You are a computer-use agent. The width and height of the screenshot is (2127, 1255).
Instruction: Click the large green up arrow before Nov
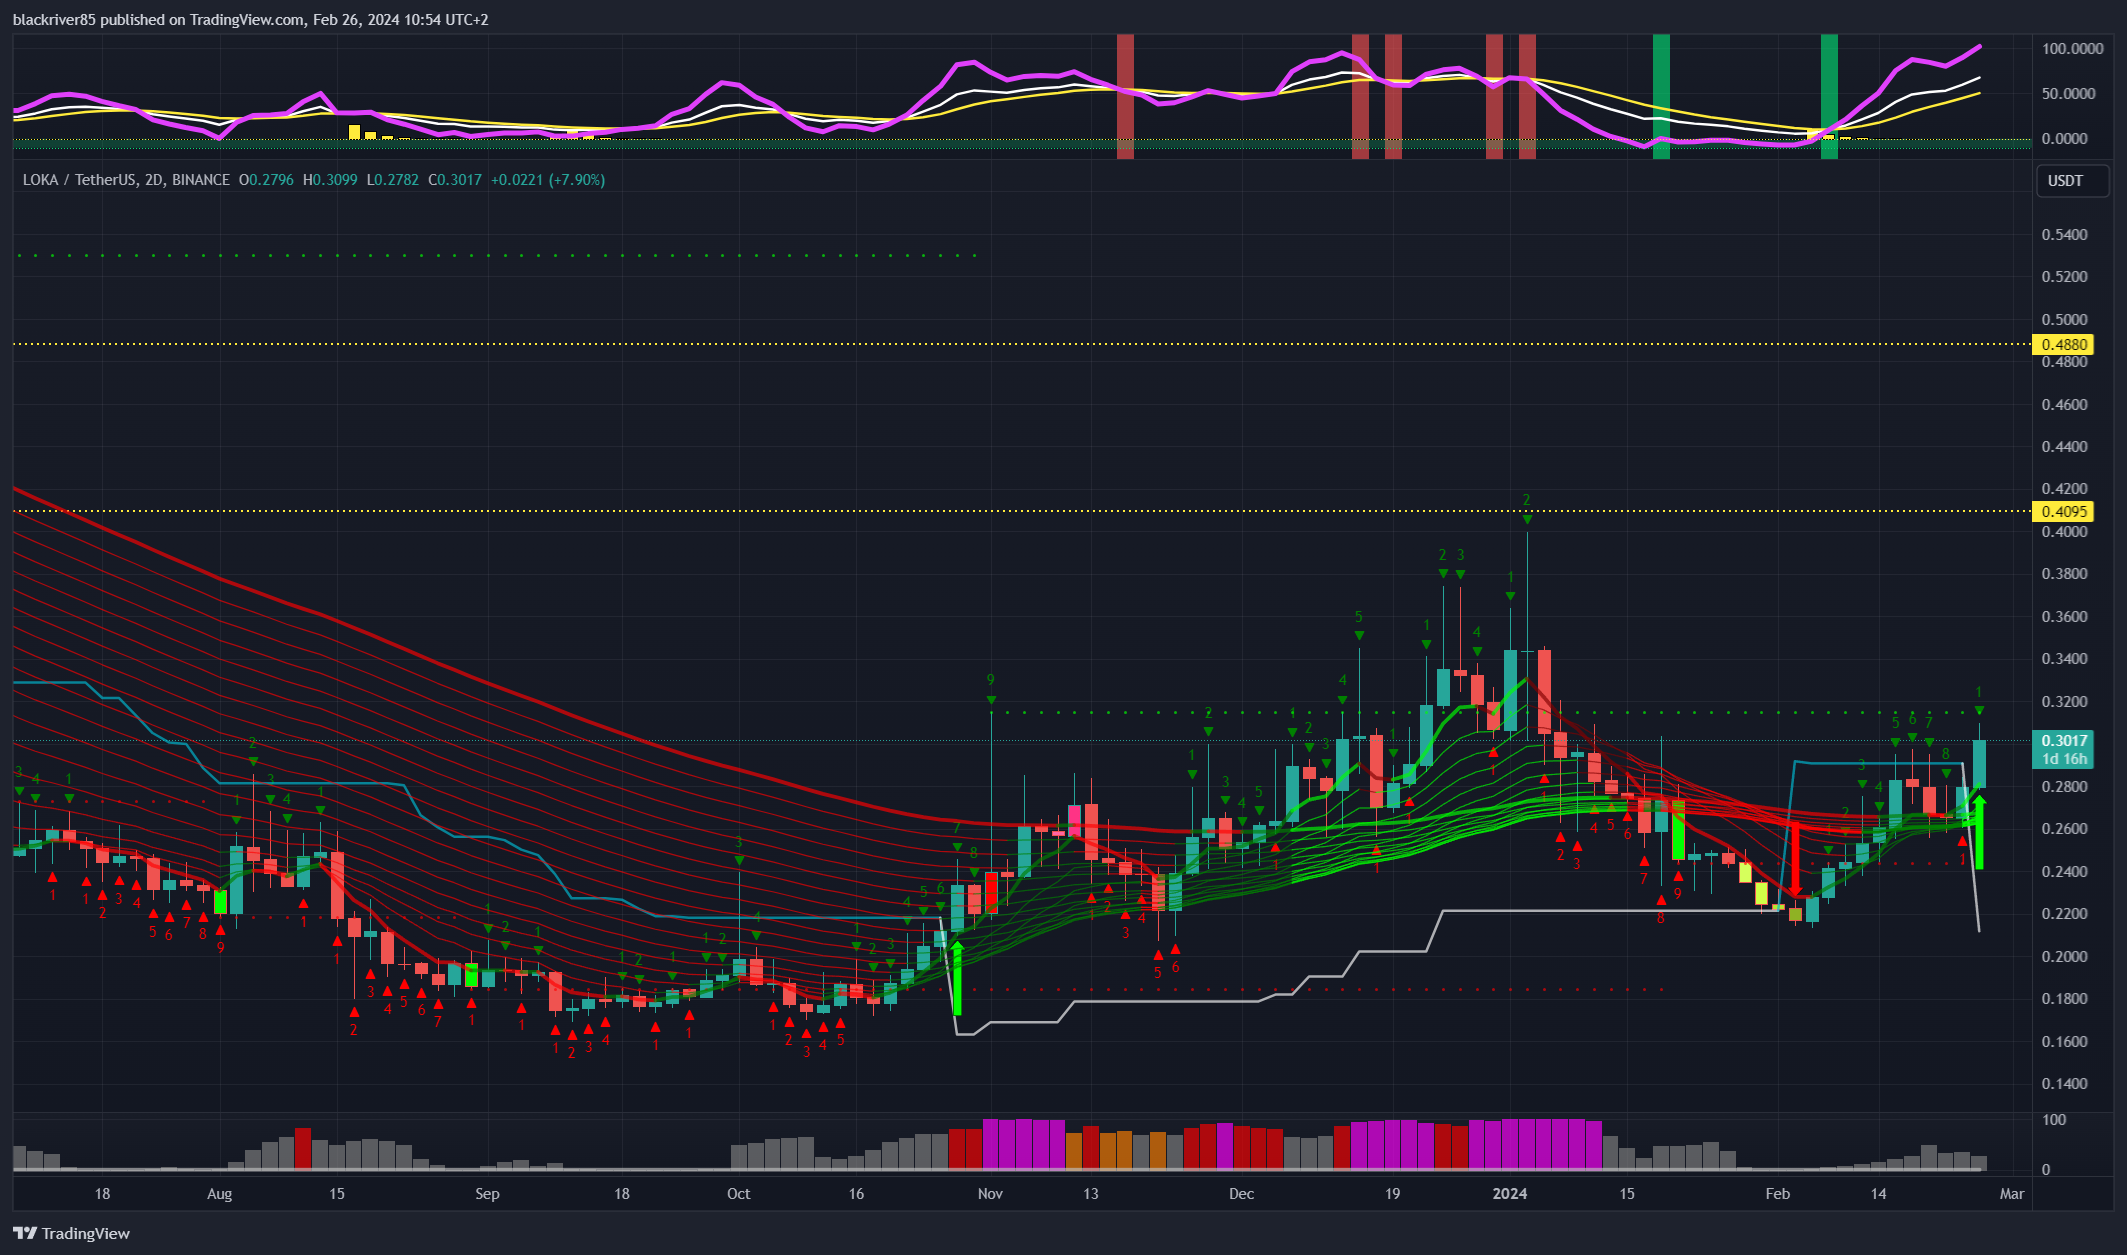click(x=957, y=977)
